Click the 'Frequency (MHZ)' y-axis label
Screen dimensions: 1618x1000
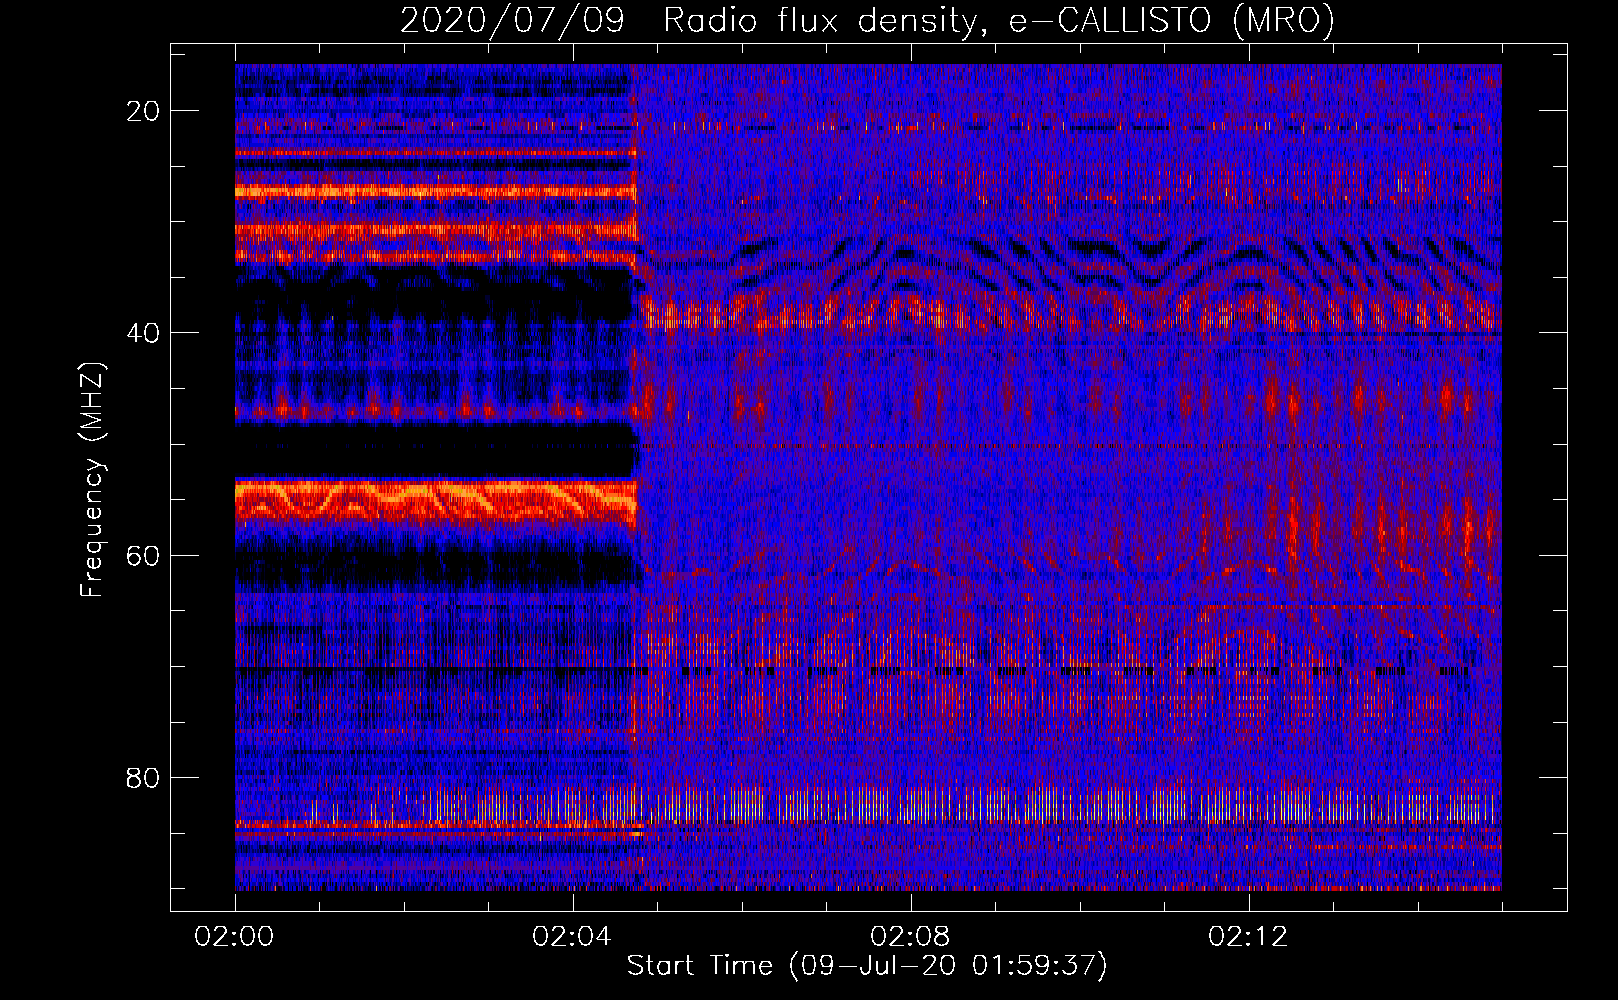tap(92, 479)
